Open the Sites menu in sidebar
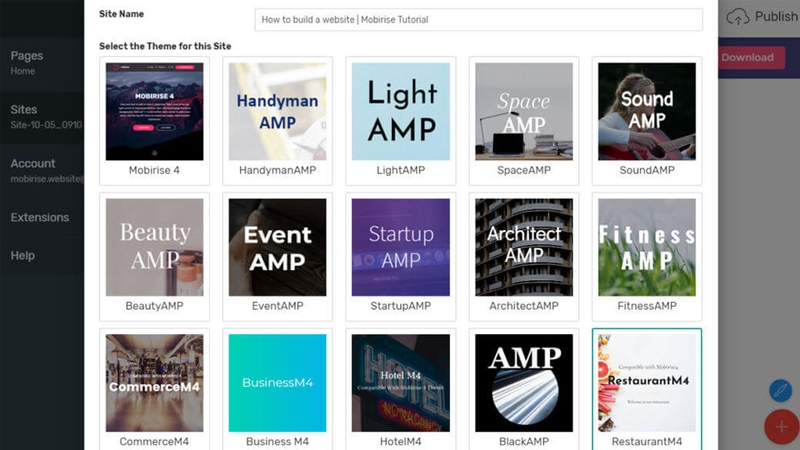Image resolution: width=800 pixels, height=450 pixels. click(23, 110)
